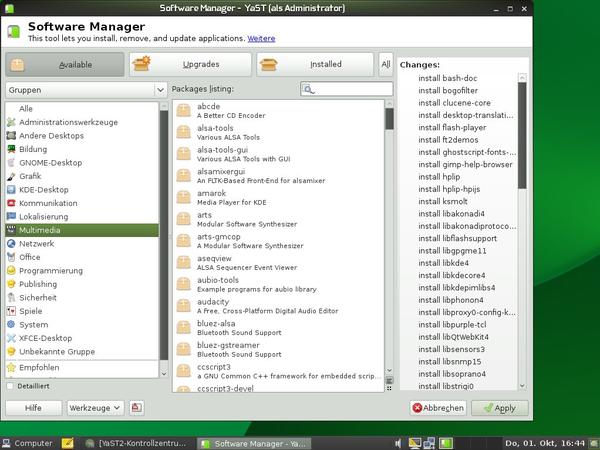This screenshot has width=600, height=450.
Task: Open Computer menu in taskbar
Action: 28,443
